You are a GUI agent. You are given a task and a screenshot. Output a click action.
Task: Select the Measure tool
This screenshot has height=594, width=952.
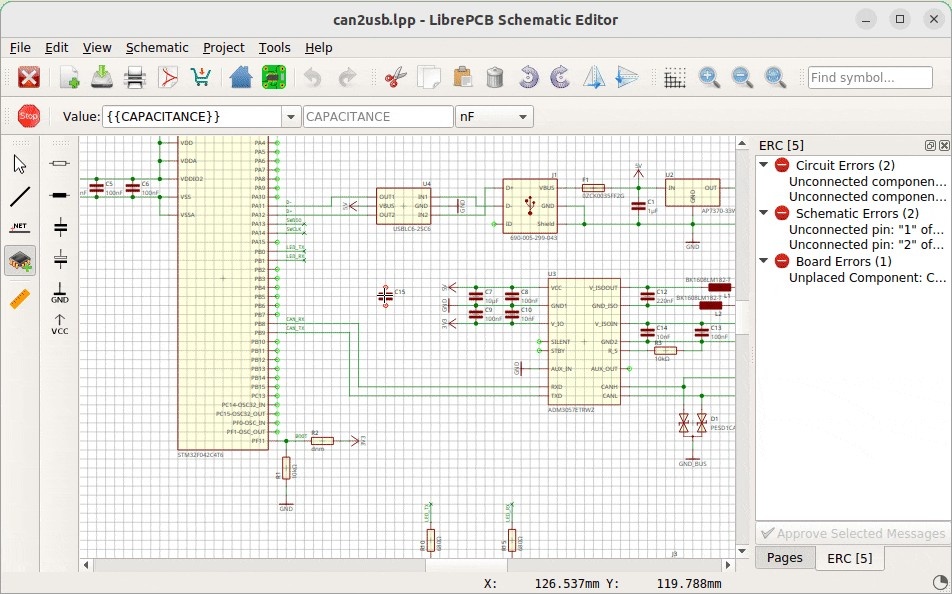(x=19, y=298)
